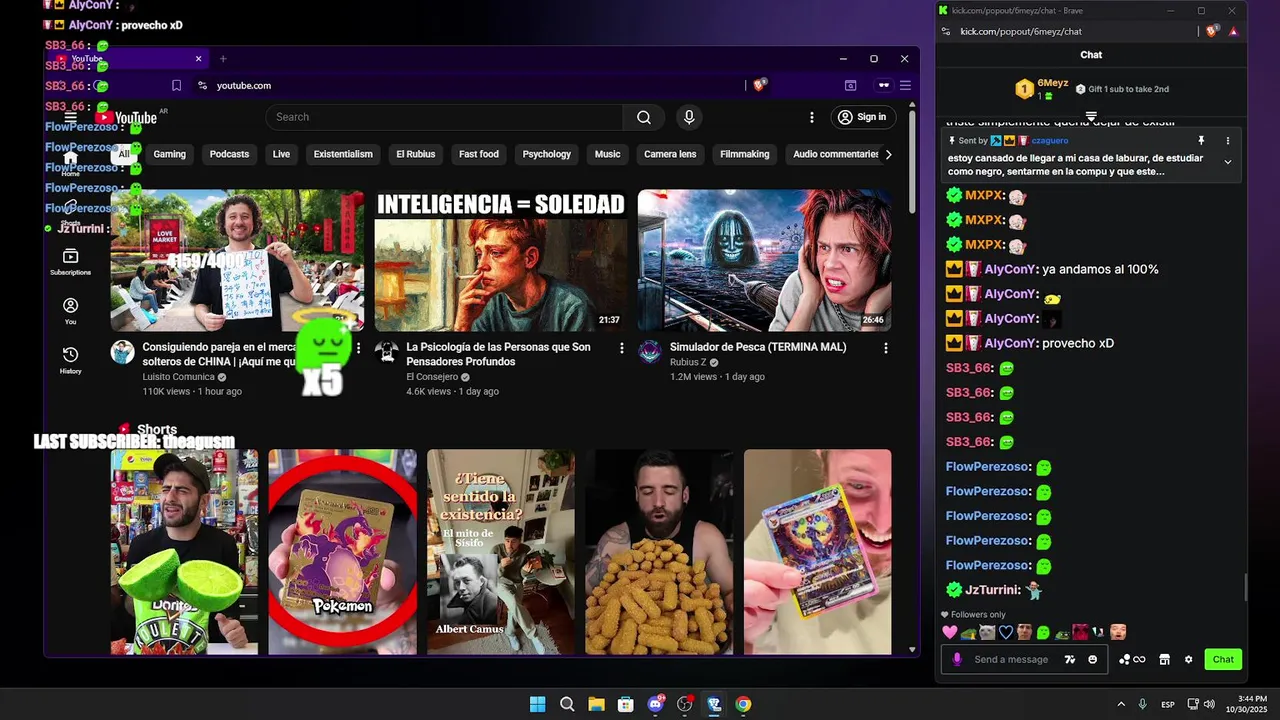This screenshot has width=1280, height=720.
Task: Select the Gaming category chip
Action: point(169,154)
